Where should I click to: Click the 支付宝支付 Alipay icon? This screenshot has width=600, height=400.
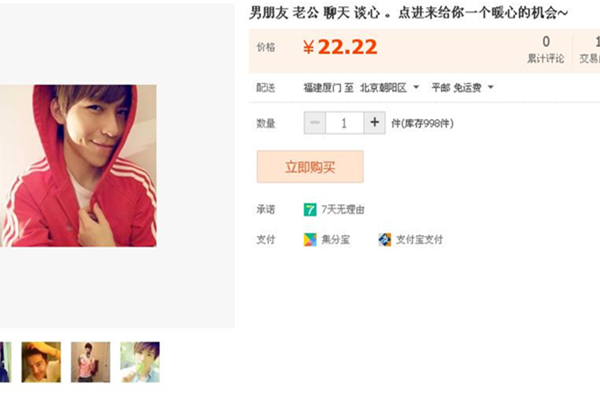point(385,240)
